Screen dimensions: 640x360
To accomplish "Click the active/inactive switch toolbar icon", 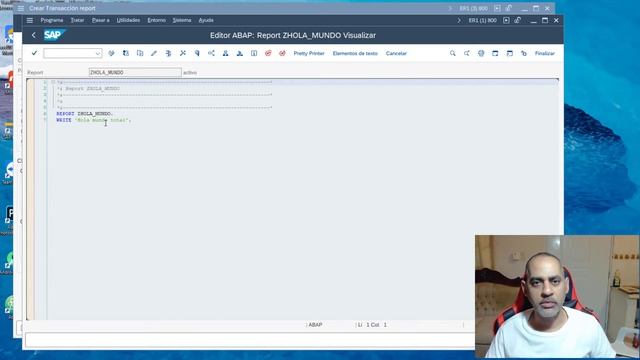I will pyautogui.click(x=126, y=53).
